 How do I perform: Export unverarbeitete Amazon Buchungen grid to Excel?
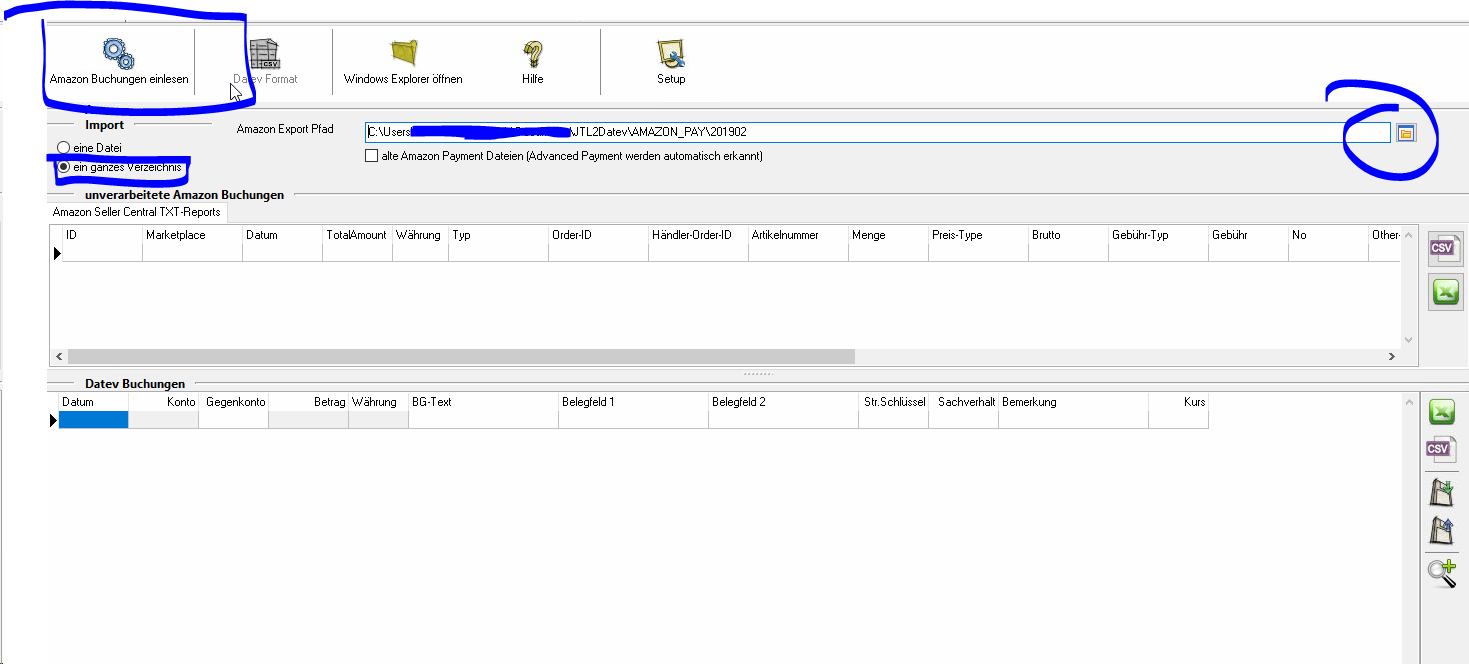coord(1444,292)
